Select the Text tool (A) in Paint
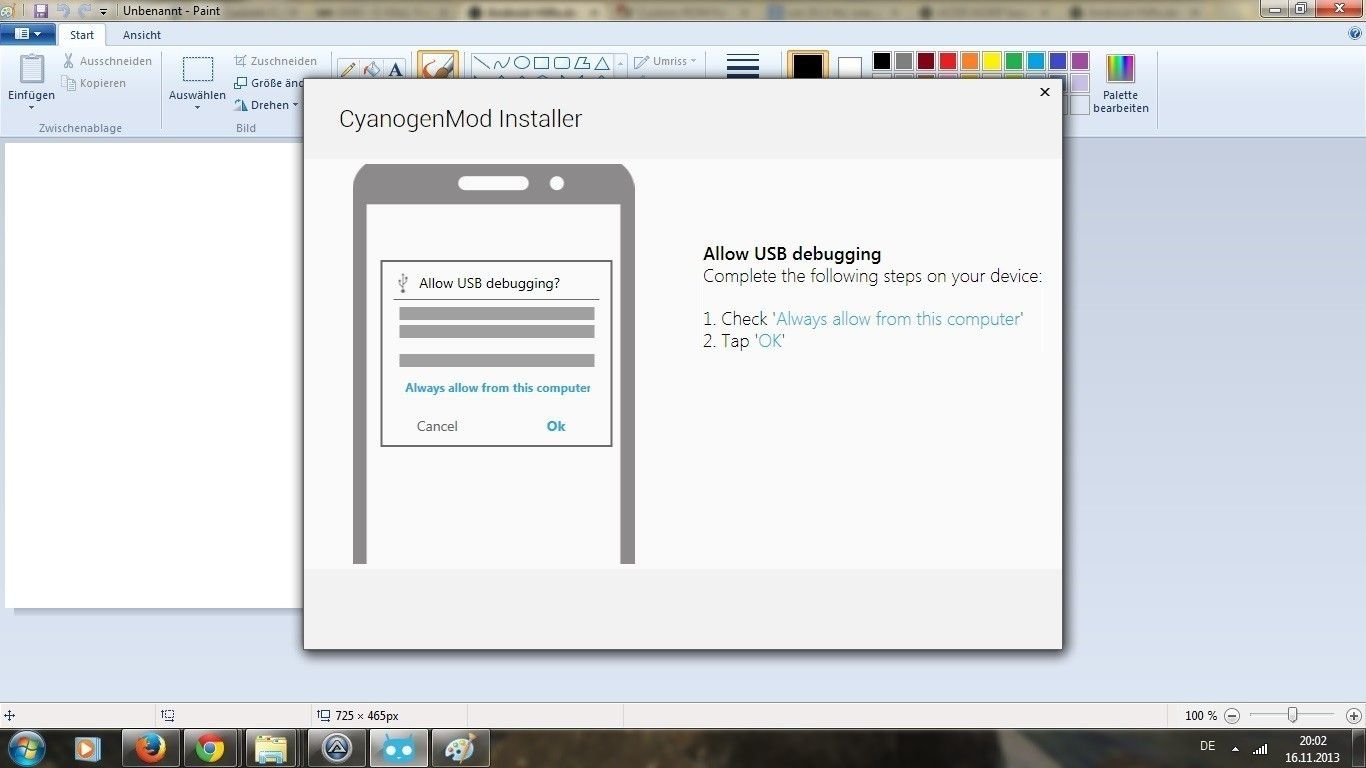1366x768 pixels. coord(396,69)
